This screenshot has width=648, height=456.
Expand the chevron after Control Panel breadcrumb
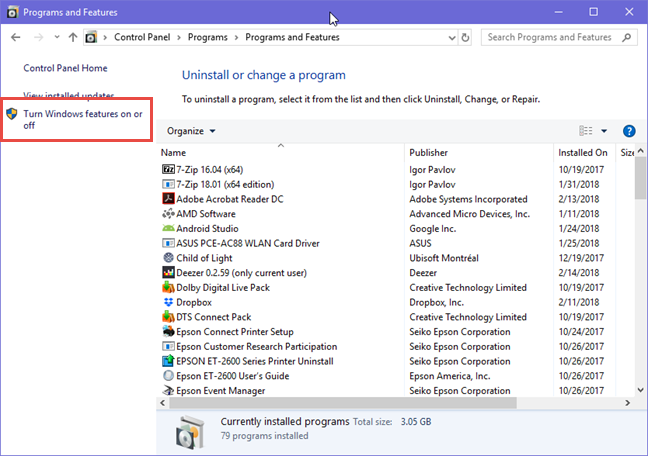pos(179,38)
